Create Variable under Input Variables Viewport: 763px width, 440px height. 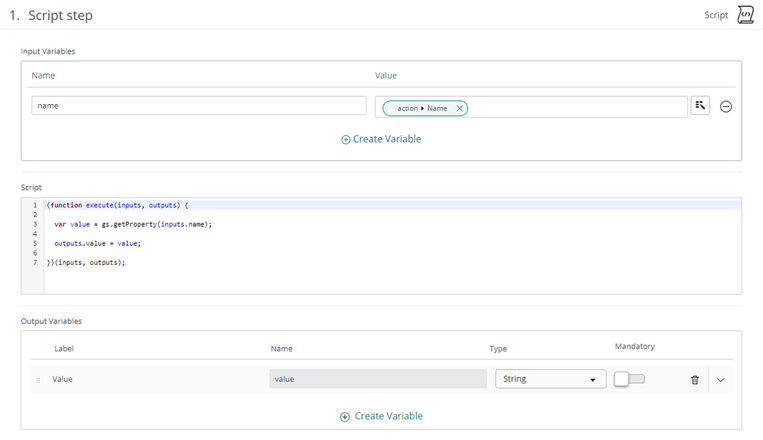[381, 139]
